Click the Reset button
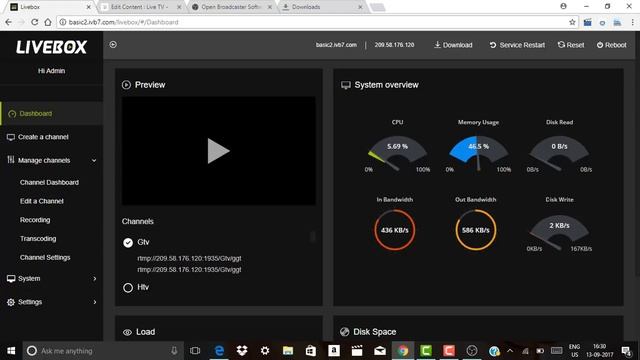Image resolution: width=640 pixels, height=360 pixels. pos(571,45)
